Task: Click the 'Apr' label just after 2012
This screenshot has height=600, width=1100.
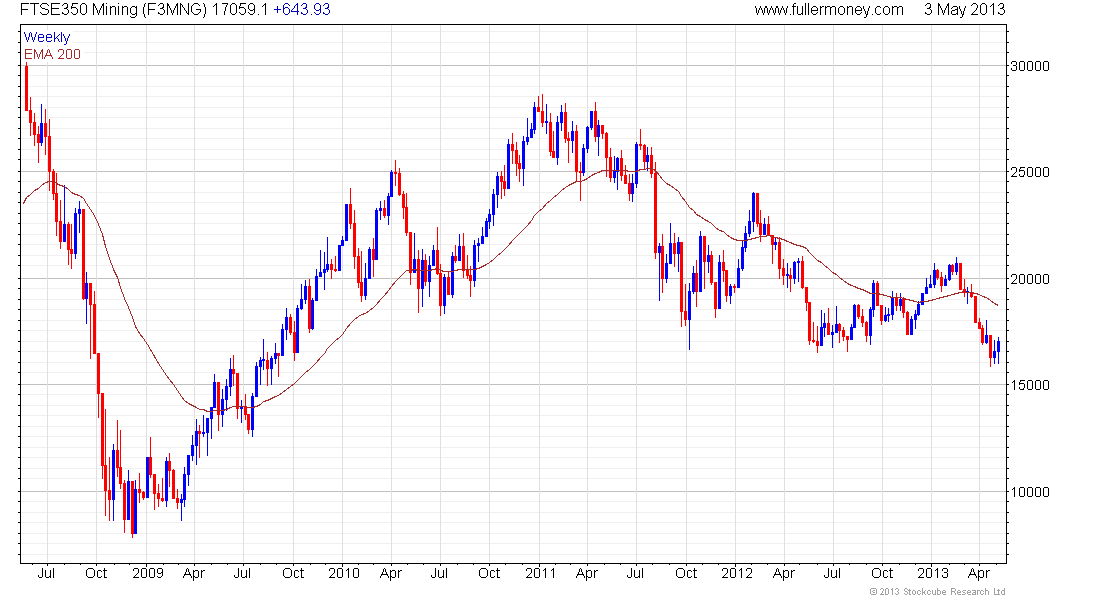Action: 784,573
